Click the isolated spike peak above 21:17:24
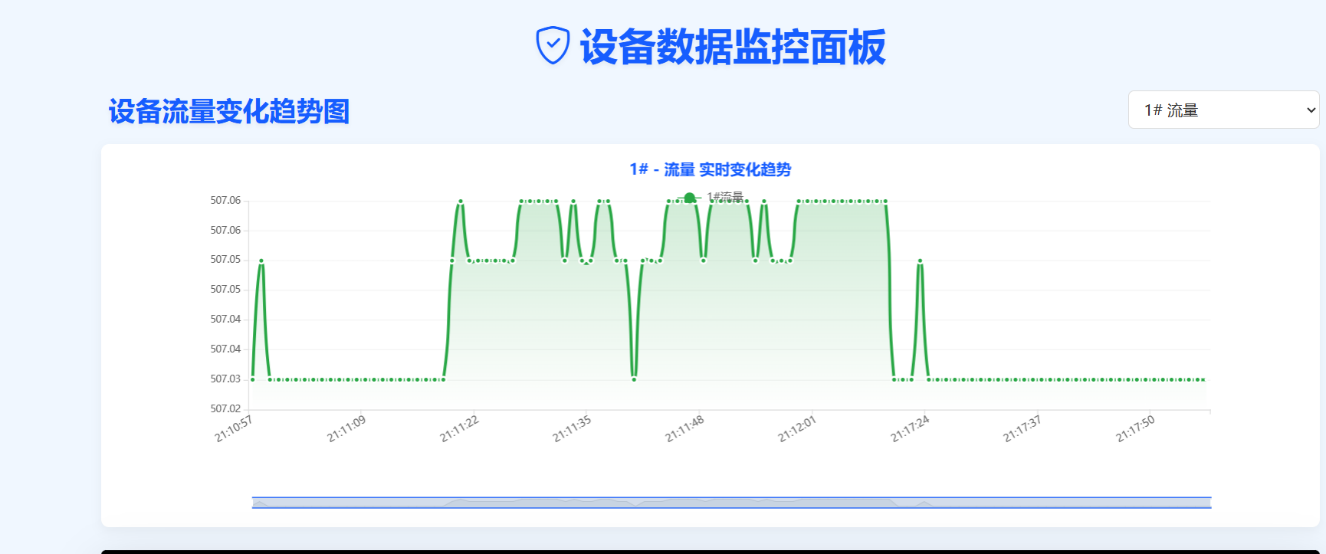Screen dimensions: 1326x554 tap(920, 261)
